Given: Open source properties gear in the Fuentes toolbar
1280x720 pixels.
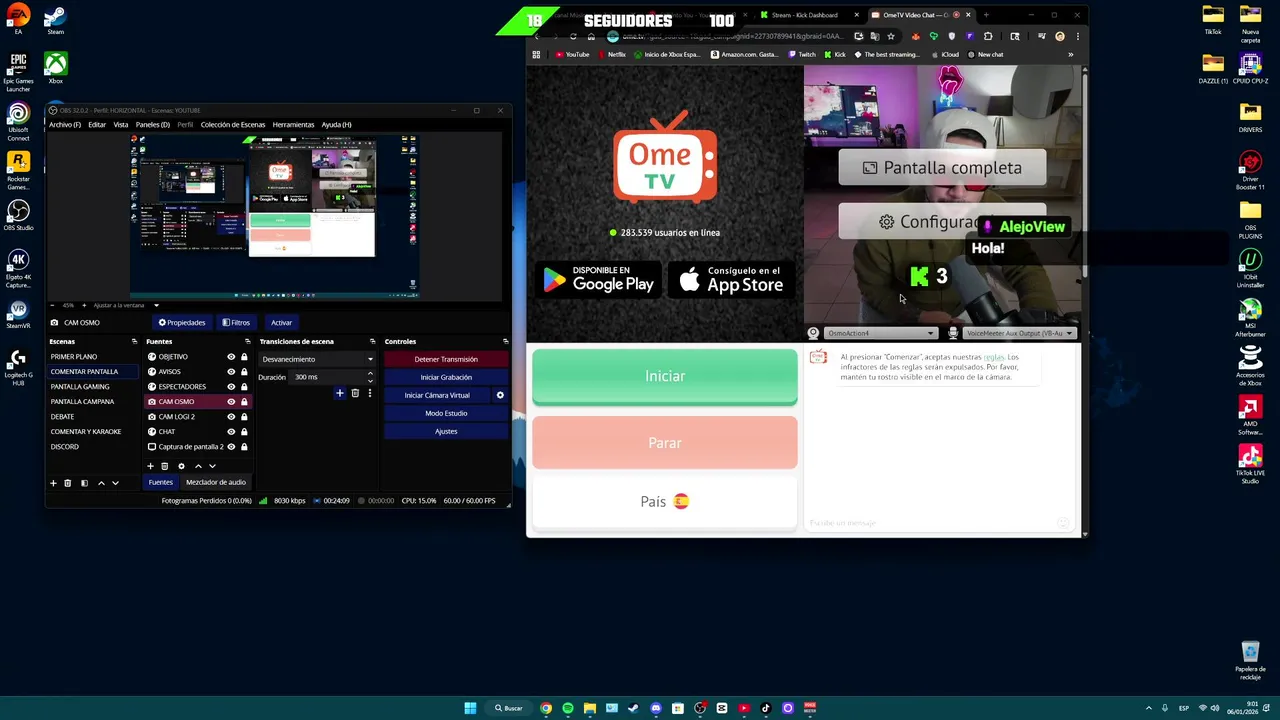Looking at the screenshot, I should pos(181,466).
